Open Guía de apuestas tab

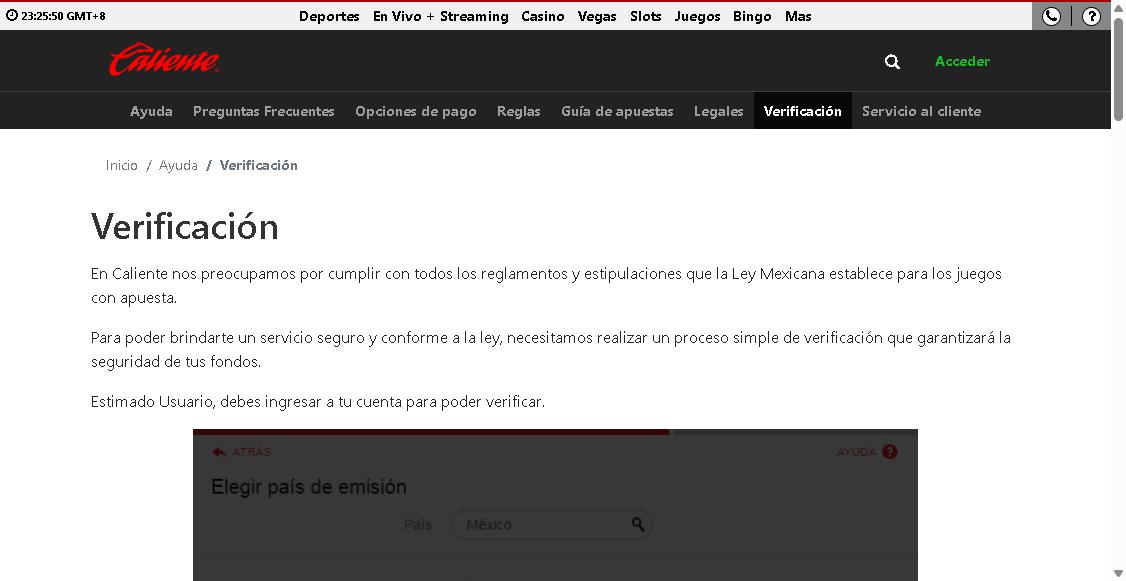click(617, 111)
